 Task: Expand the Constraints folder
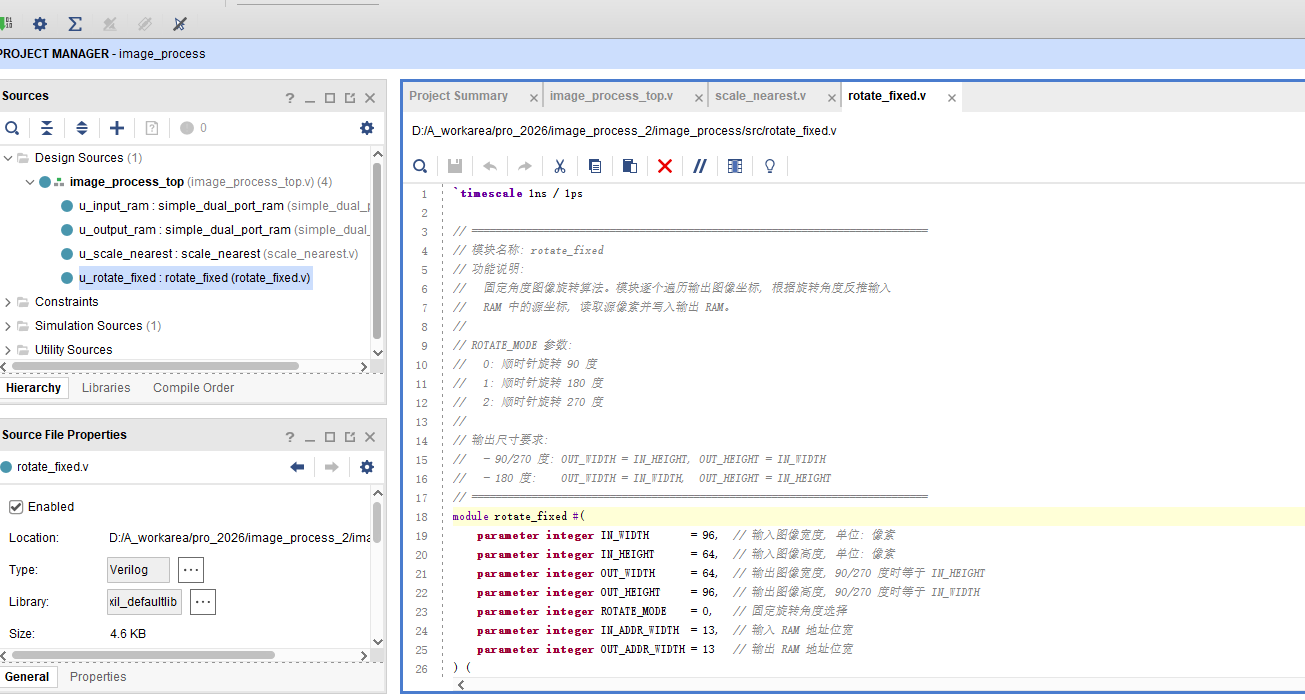click(9, 302)
